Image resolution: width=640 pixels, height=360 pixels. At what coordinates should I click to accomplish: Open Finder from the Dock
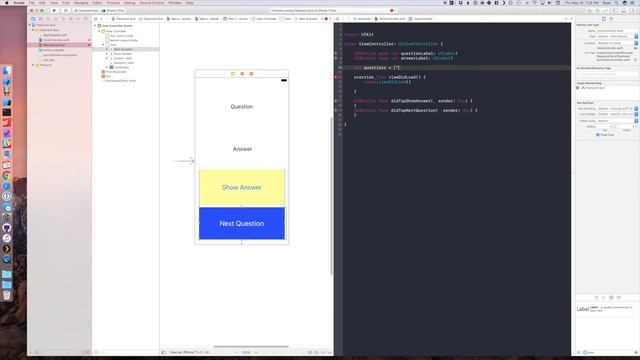(7, 70)
